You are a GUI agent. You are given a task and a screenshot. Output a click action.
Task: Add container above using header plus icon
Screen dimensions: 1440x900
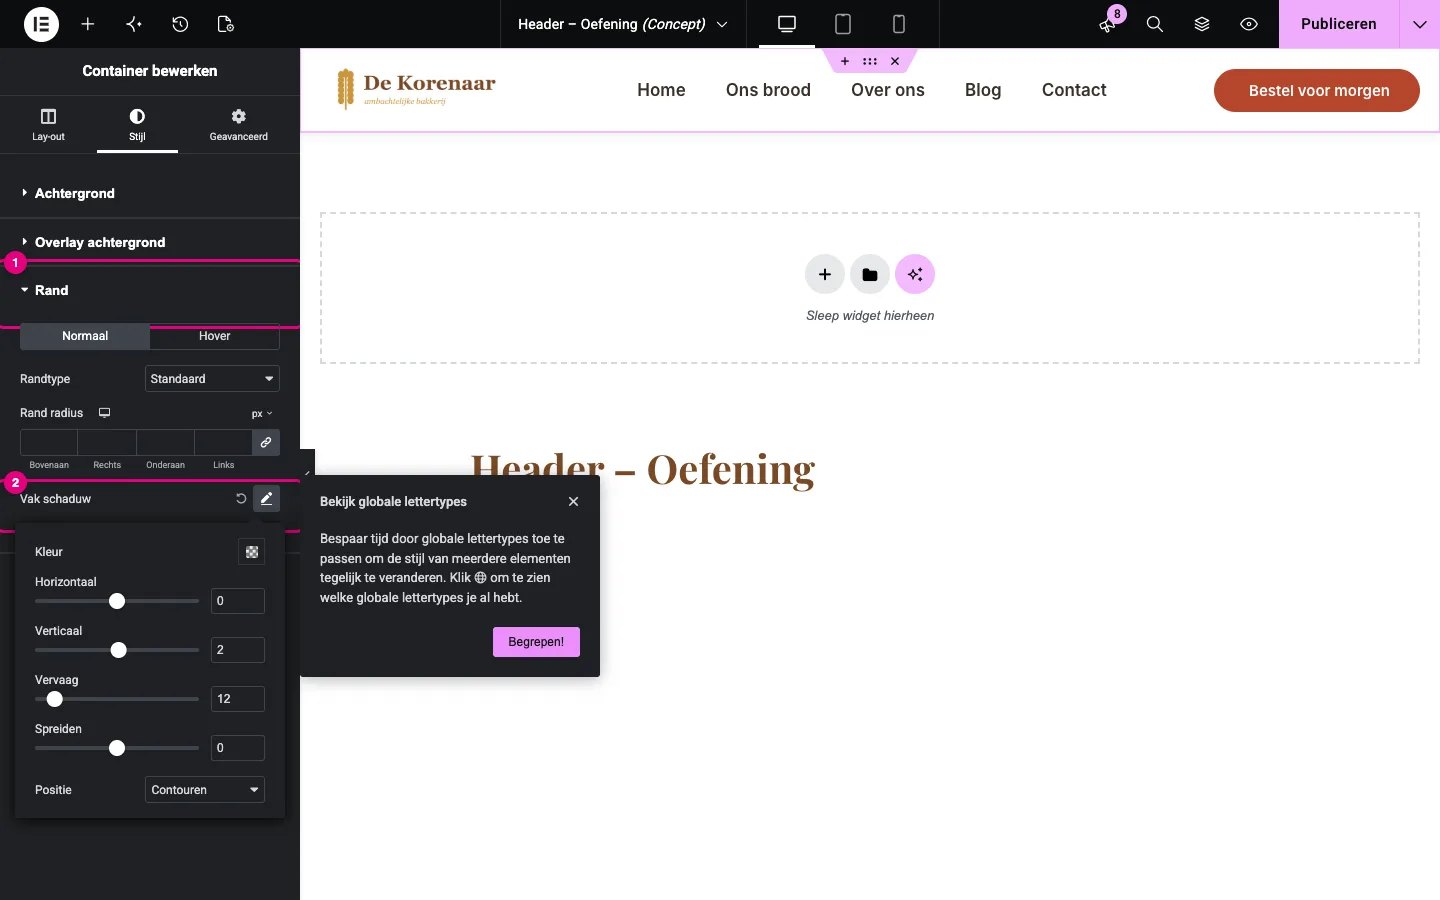tap(845, 61)
